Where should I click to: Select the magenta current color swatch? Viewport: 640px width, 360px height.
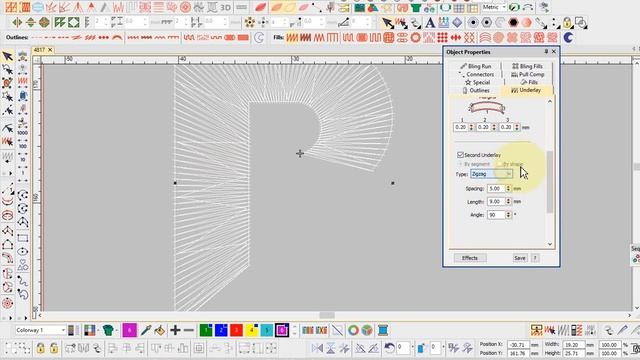click(x=129, y=330)
